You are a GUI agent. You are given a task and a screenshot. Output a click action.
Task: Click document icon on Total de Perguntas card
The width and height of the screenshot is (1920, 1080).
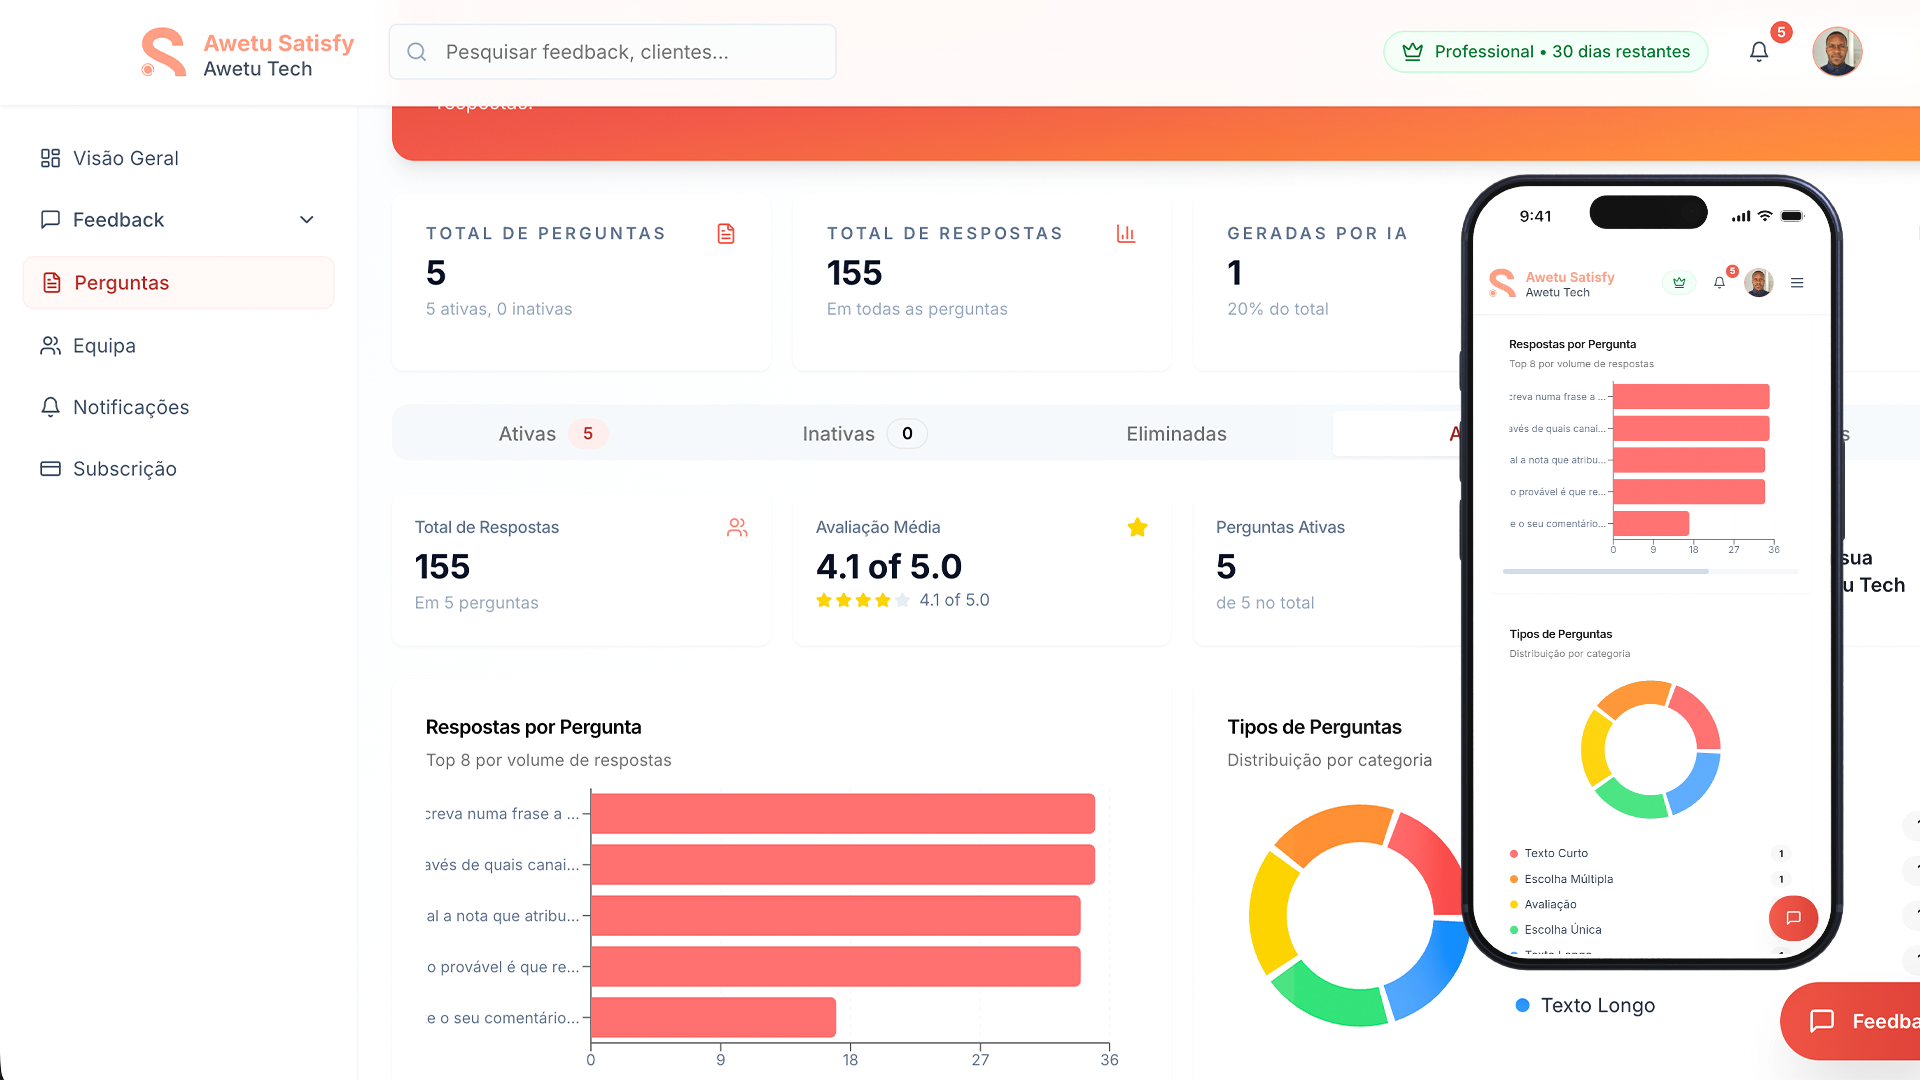pos(726,234)
